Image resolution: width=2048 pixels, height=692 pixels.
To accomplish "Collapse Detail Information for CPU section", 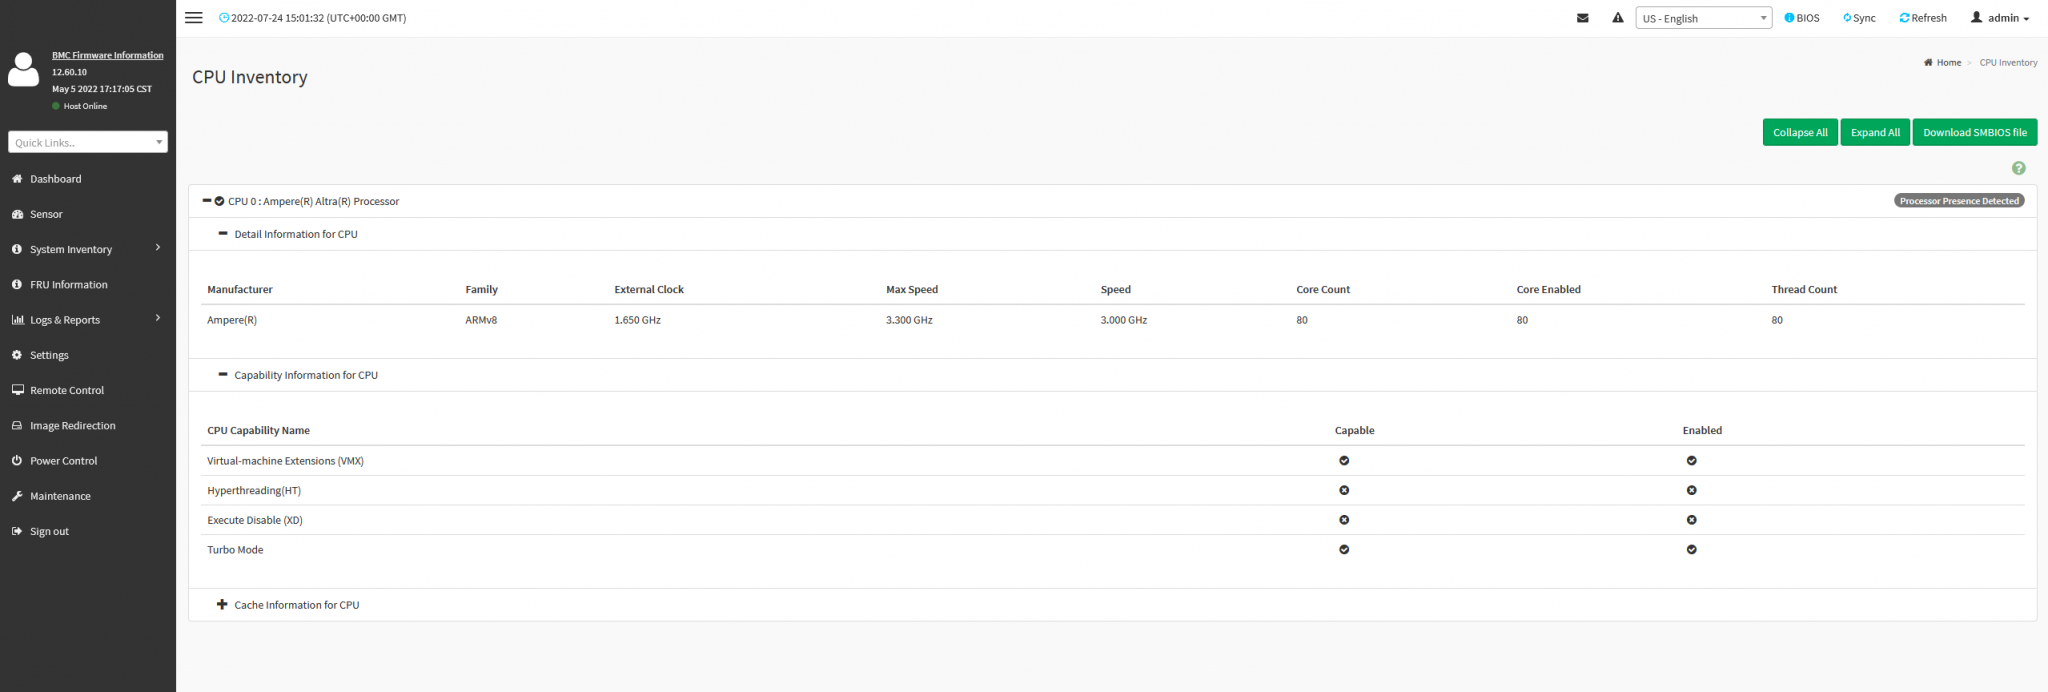I will [223, 234].
